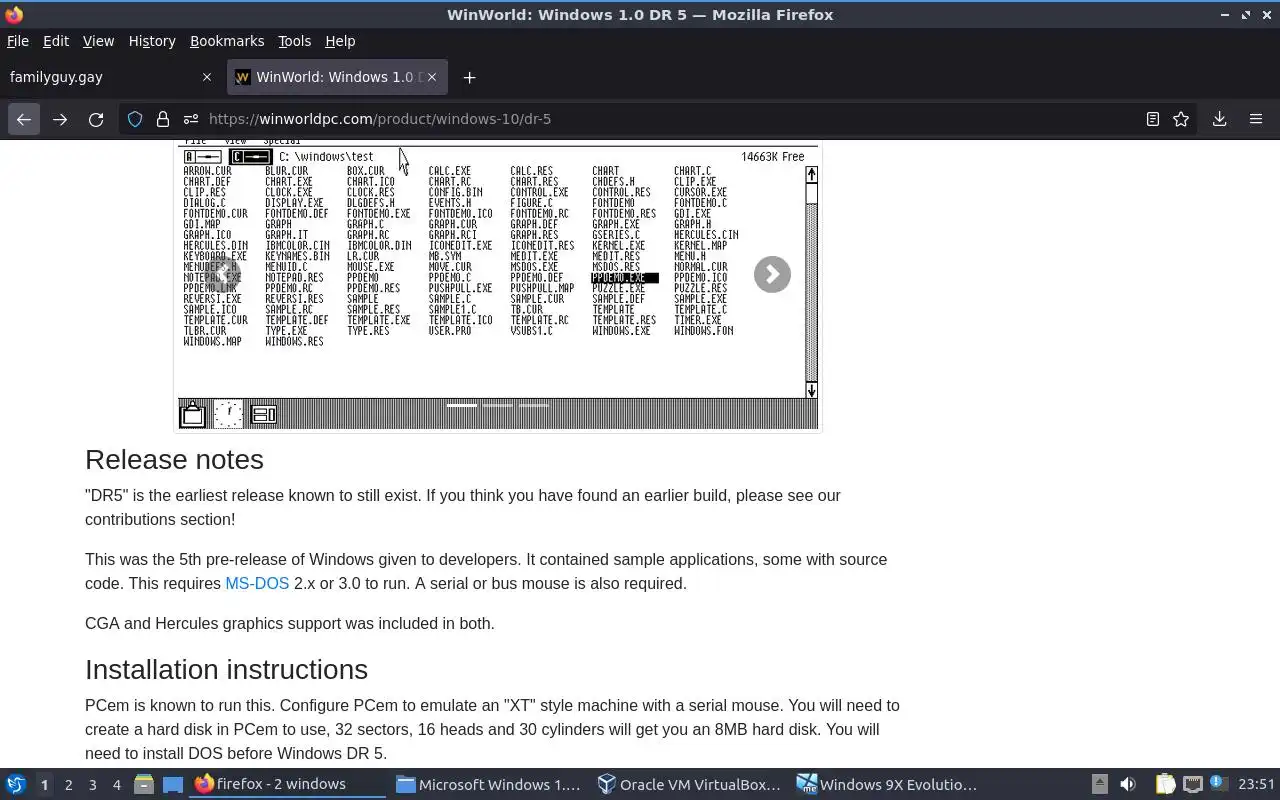Open the volume control in the system tray
Viewport: 1280px width, 800px height.
tap(1128, 784)
